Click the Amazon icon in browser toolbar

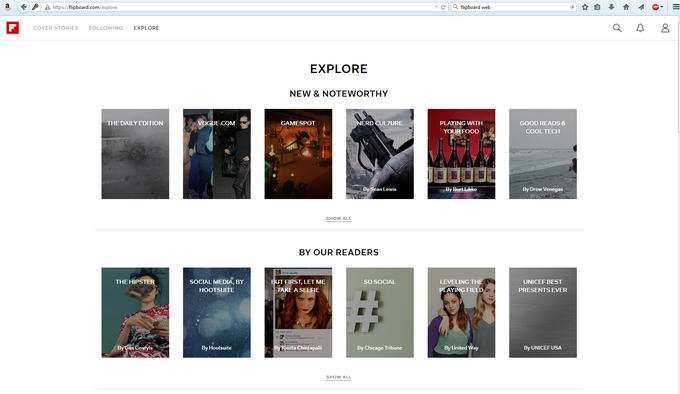coord(7,7)
